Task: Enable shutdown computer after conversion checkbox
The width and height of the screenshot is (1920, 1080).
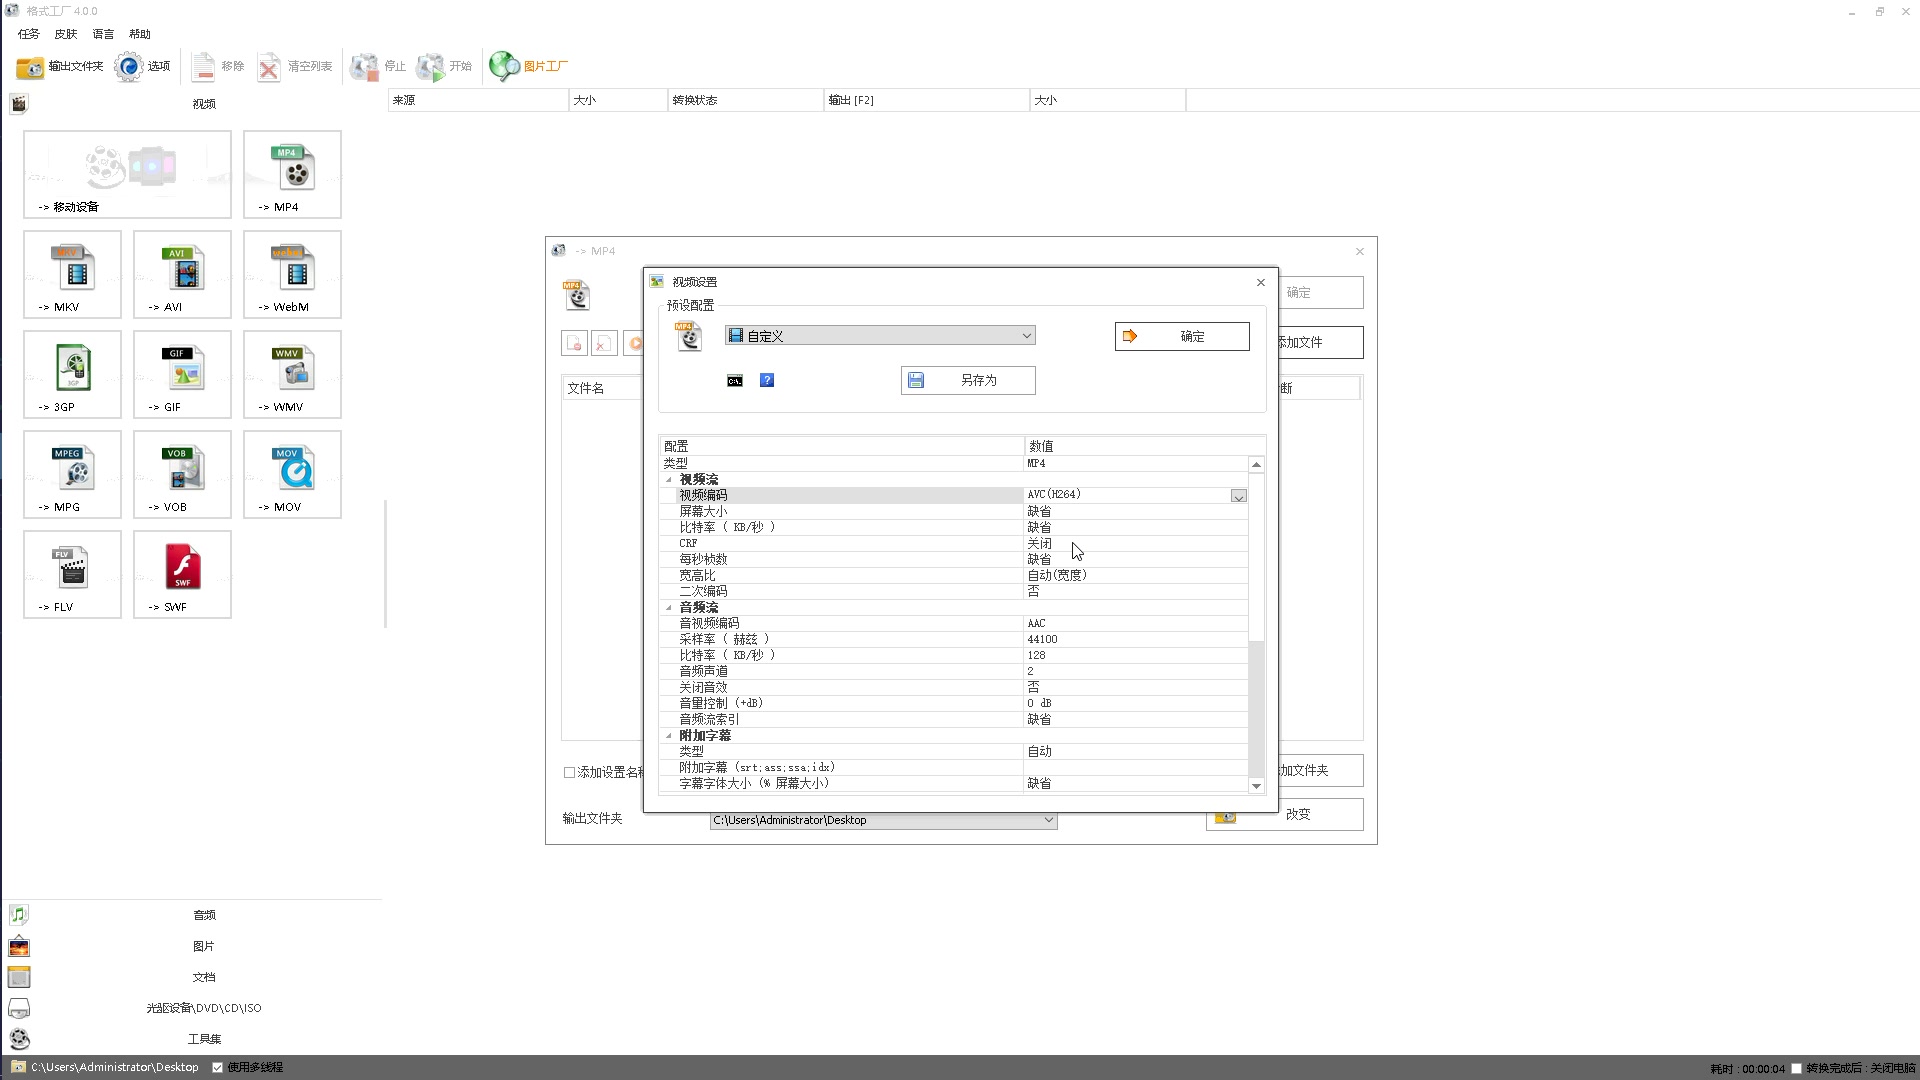Action: pos(1797,1069)
